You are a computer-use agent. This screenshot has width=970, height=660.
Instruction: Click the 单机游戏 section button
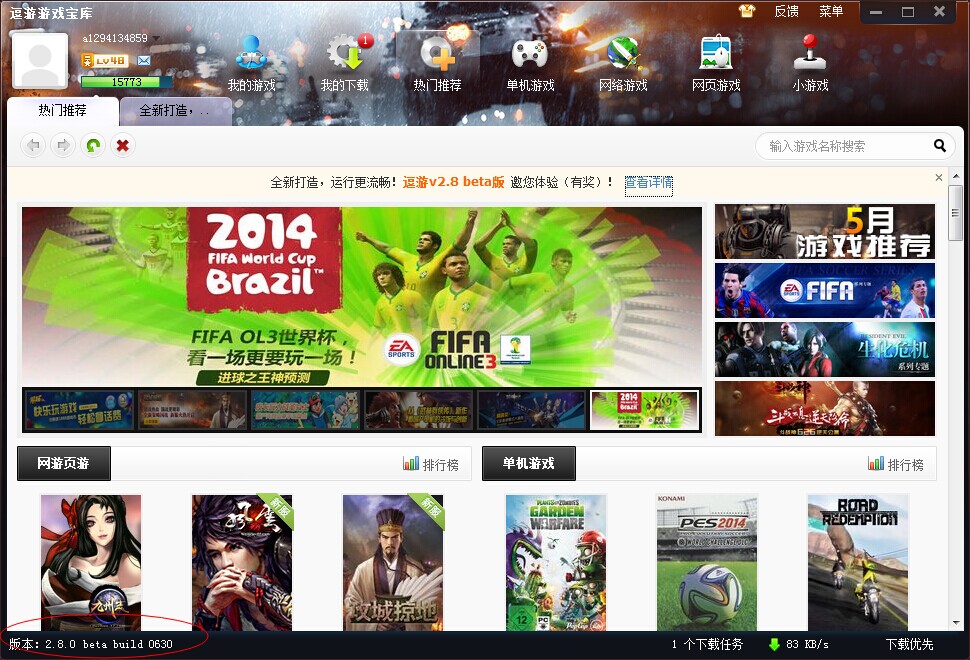point(528,463)
